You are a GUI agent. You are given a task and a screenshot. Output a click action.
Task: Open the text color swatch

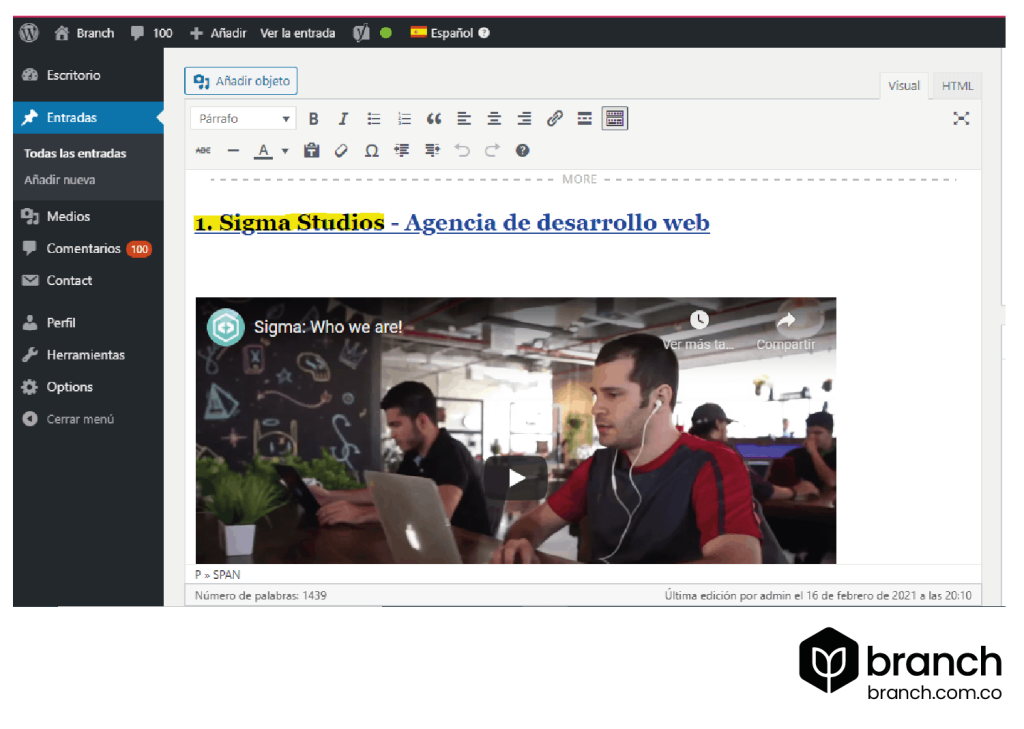click(263, 150)
